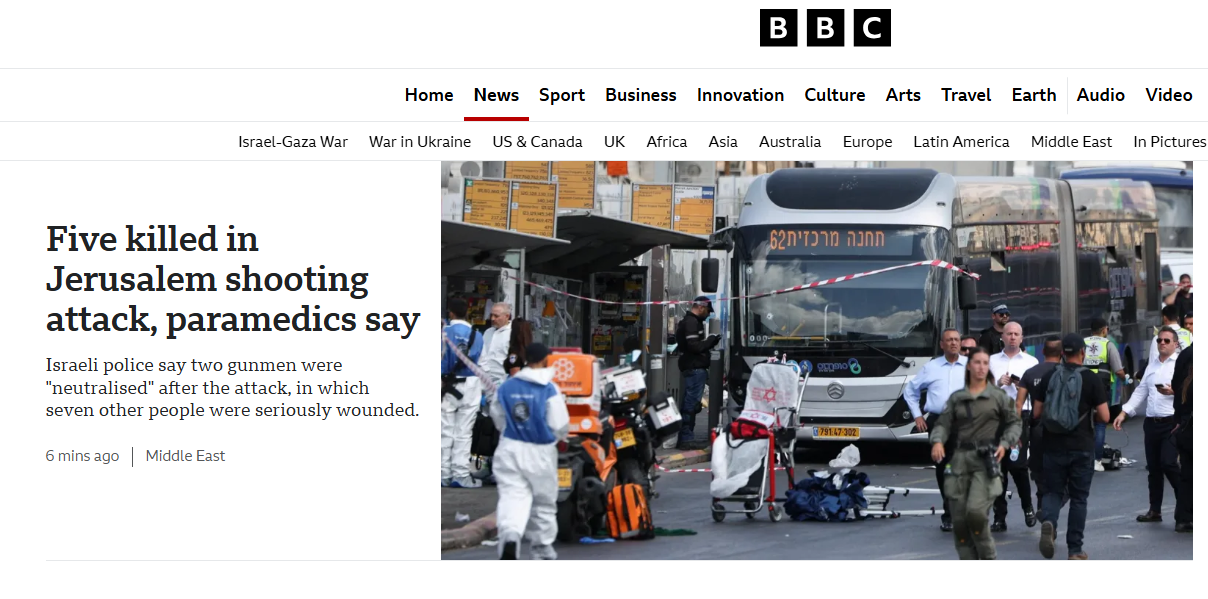Select the News tab
1208x599 pixels.
point(496,95)
